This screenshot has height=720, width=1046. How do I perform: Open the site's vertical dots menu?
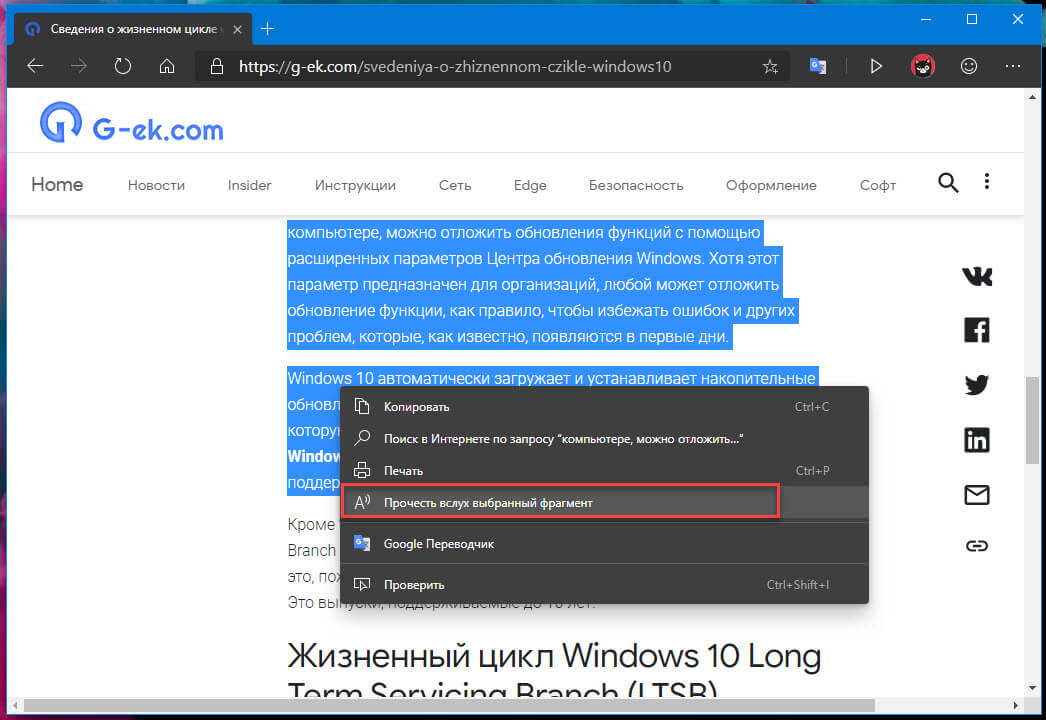point(987,182)
